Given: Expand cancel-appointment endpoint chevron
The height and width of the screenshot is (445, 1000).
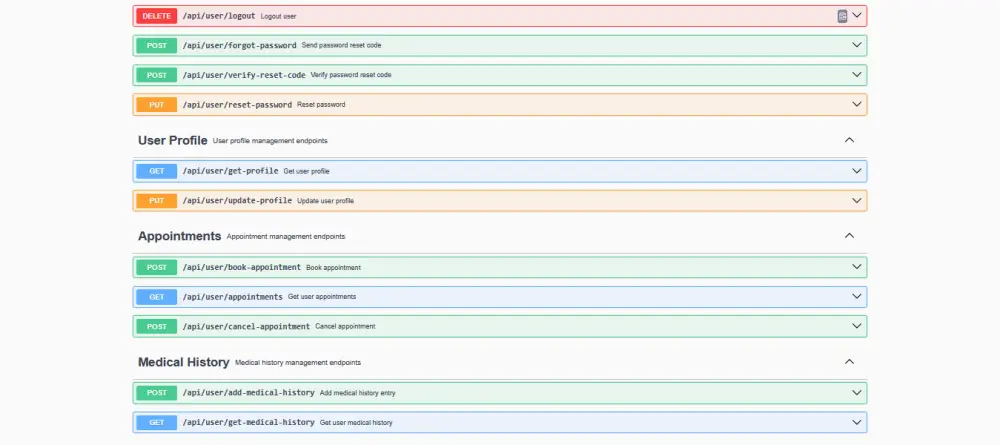Looking at the screenshot, I should coord(857,326).
